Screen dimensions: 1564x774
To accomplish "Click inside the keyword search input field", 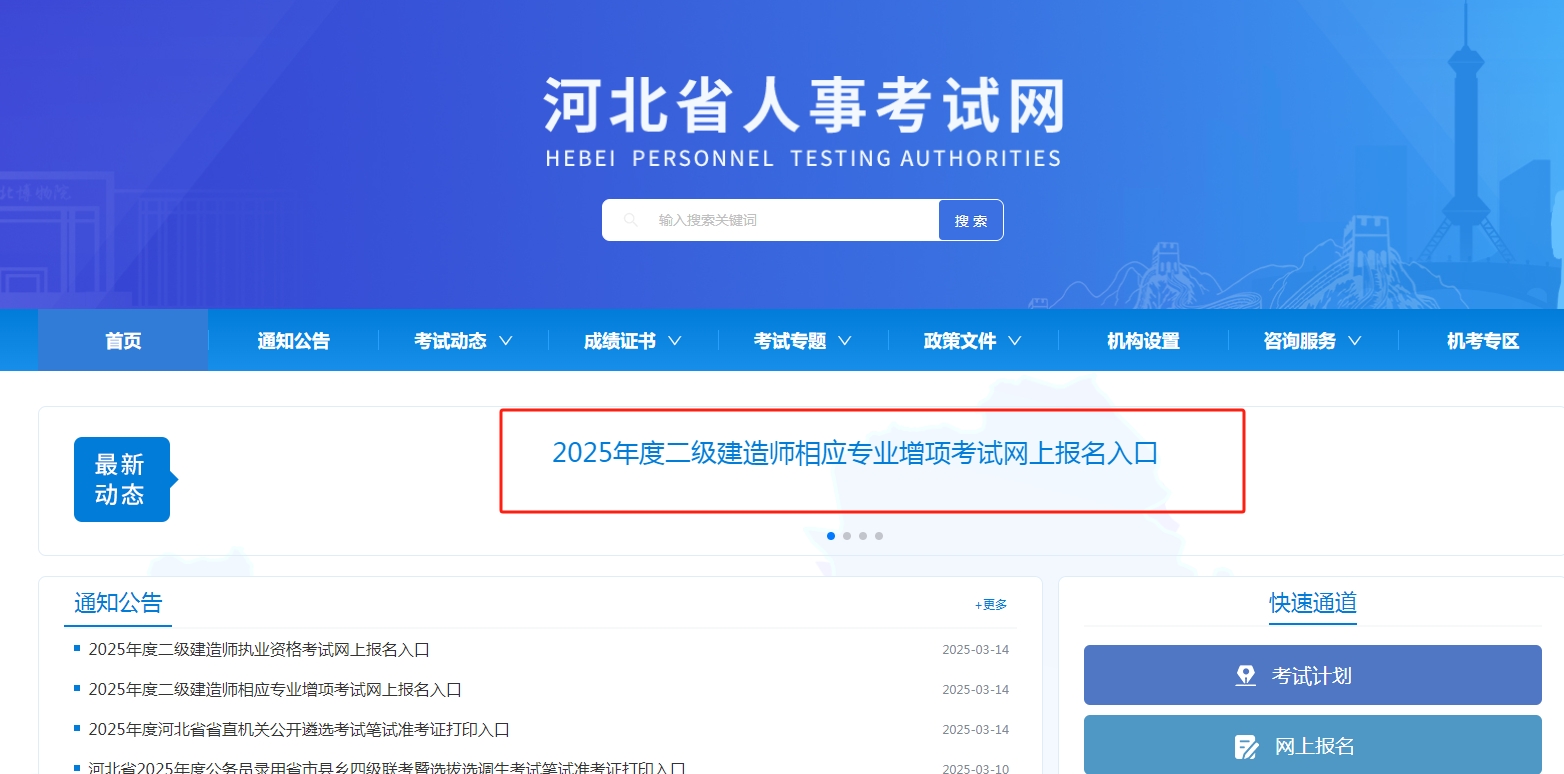I will 780,219.
